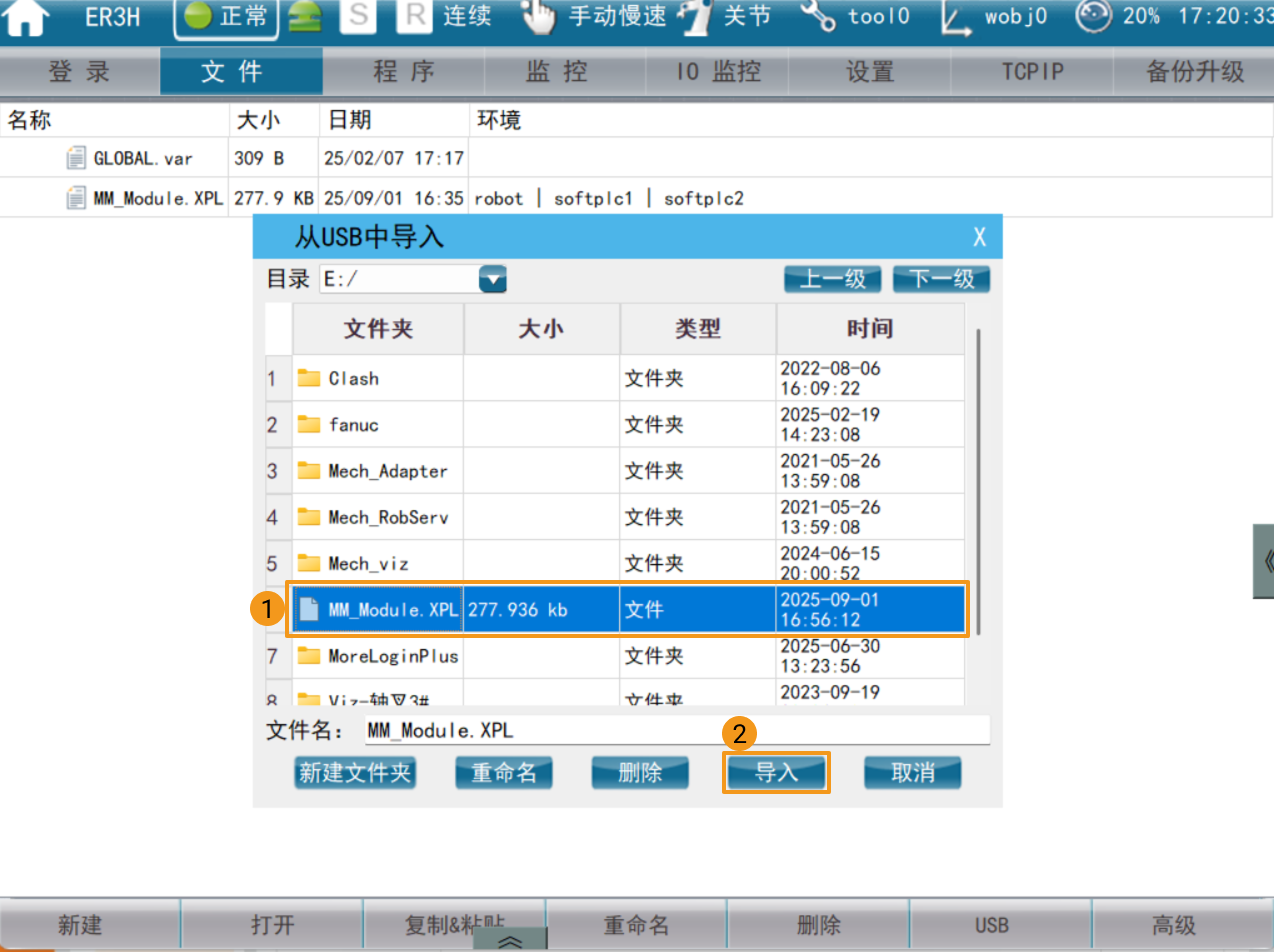This screenshot has height=952, width=1274.
Task: Click the Mech_viz folder icon
Action: click(309, 563)
